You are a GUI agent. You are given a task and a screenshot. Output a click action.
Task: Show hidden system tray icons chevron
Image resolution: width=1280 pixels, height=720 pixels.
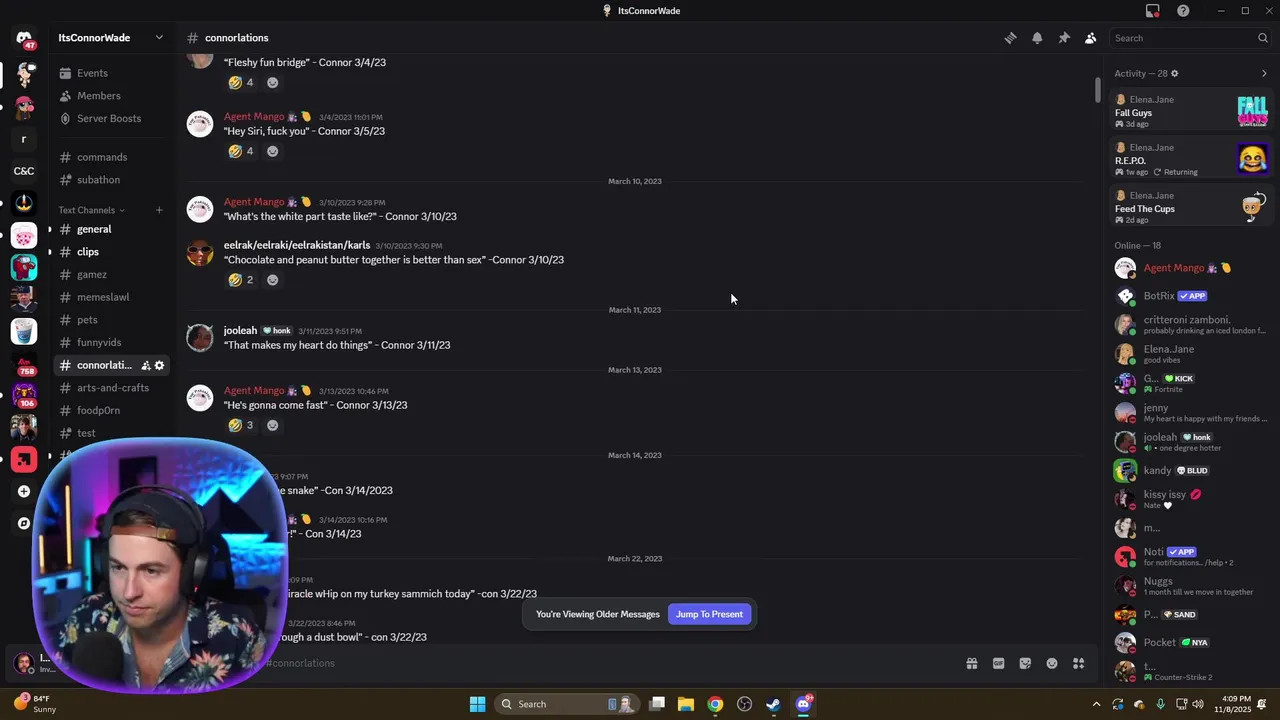(x=1096, y=704)
